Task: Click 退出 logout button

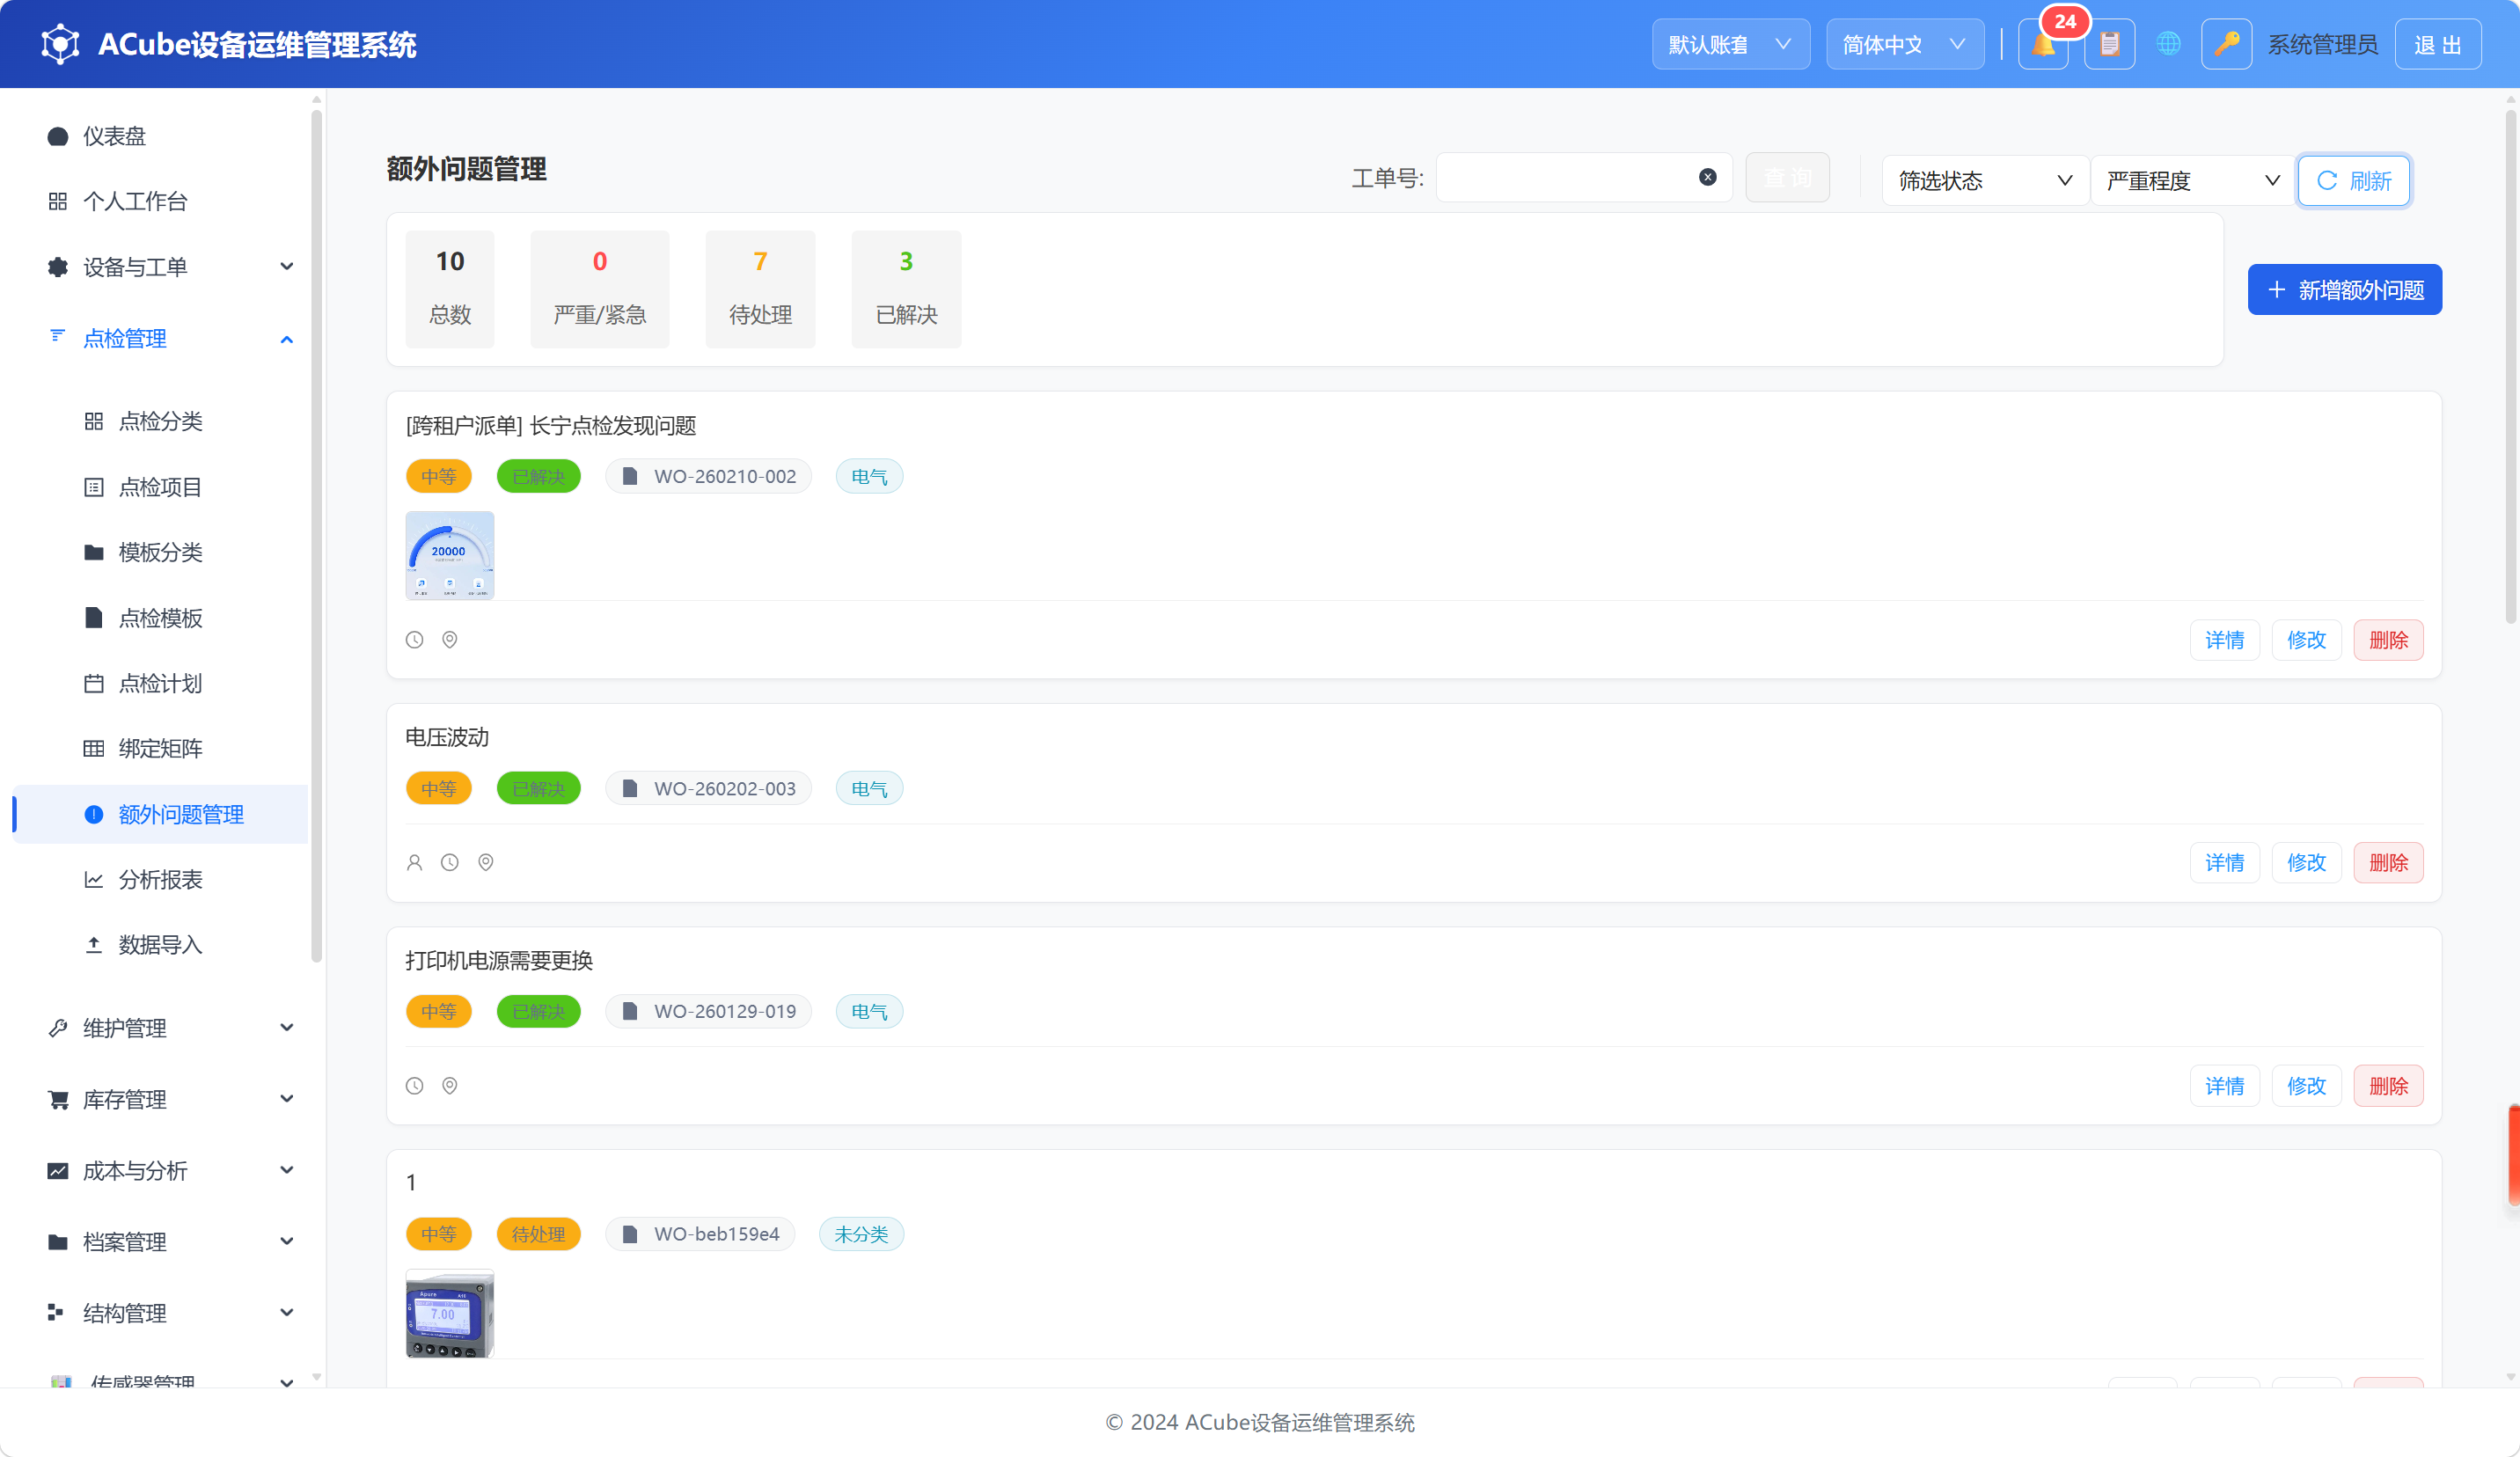Action: (2437, 45)
